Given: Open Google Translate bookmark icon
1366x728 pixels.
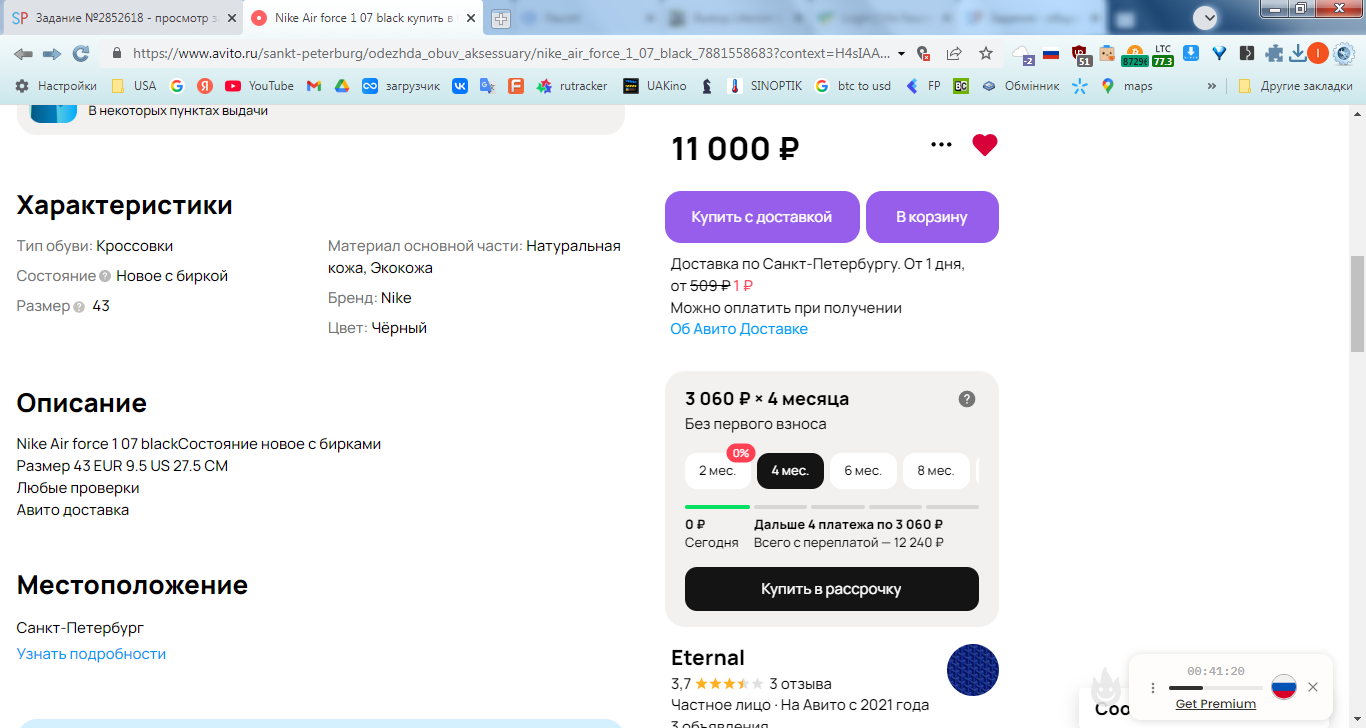Looking at the screenshot, I should (x=487, y=86).
